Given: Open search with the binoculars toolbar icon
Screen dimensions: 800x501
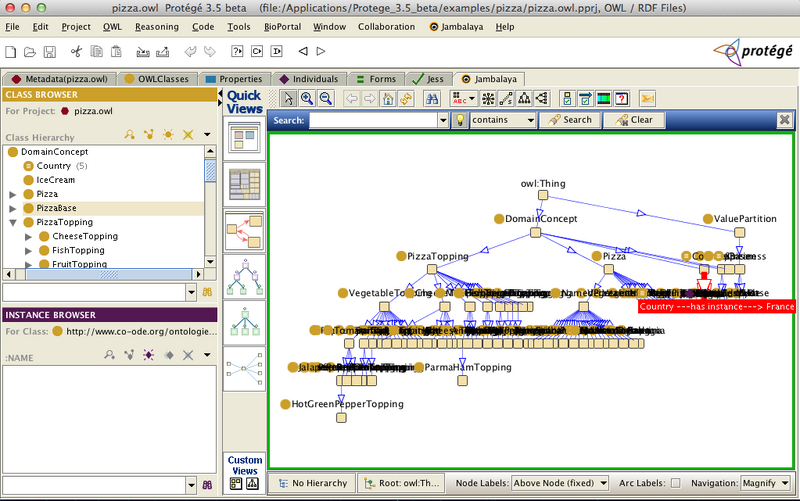Looking at the screenshot, I should [x=432, y=98].
